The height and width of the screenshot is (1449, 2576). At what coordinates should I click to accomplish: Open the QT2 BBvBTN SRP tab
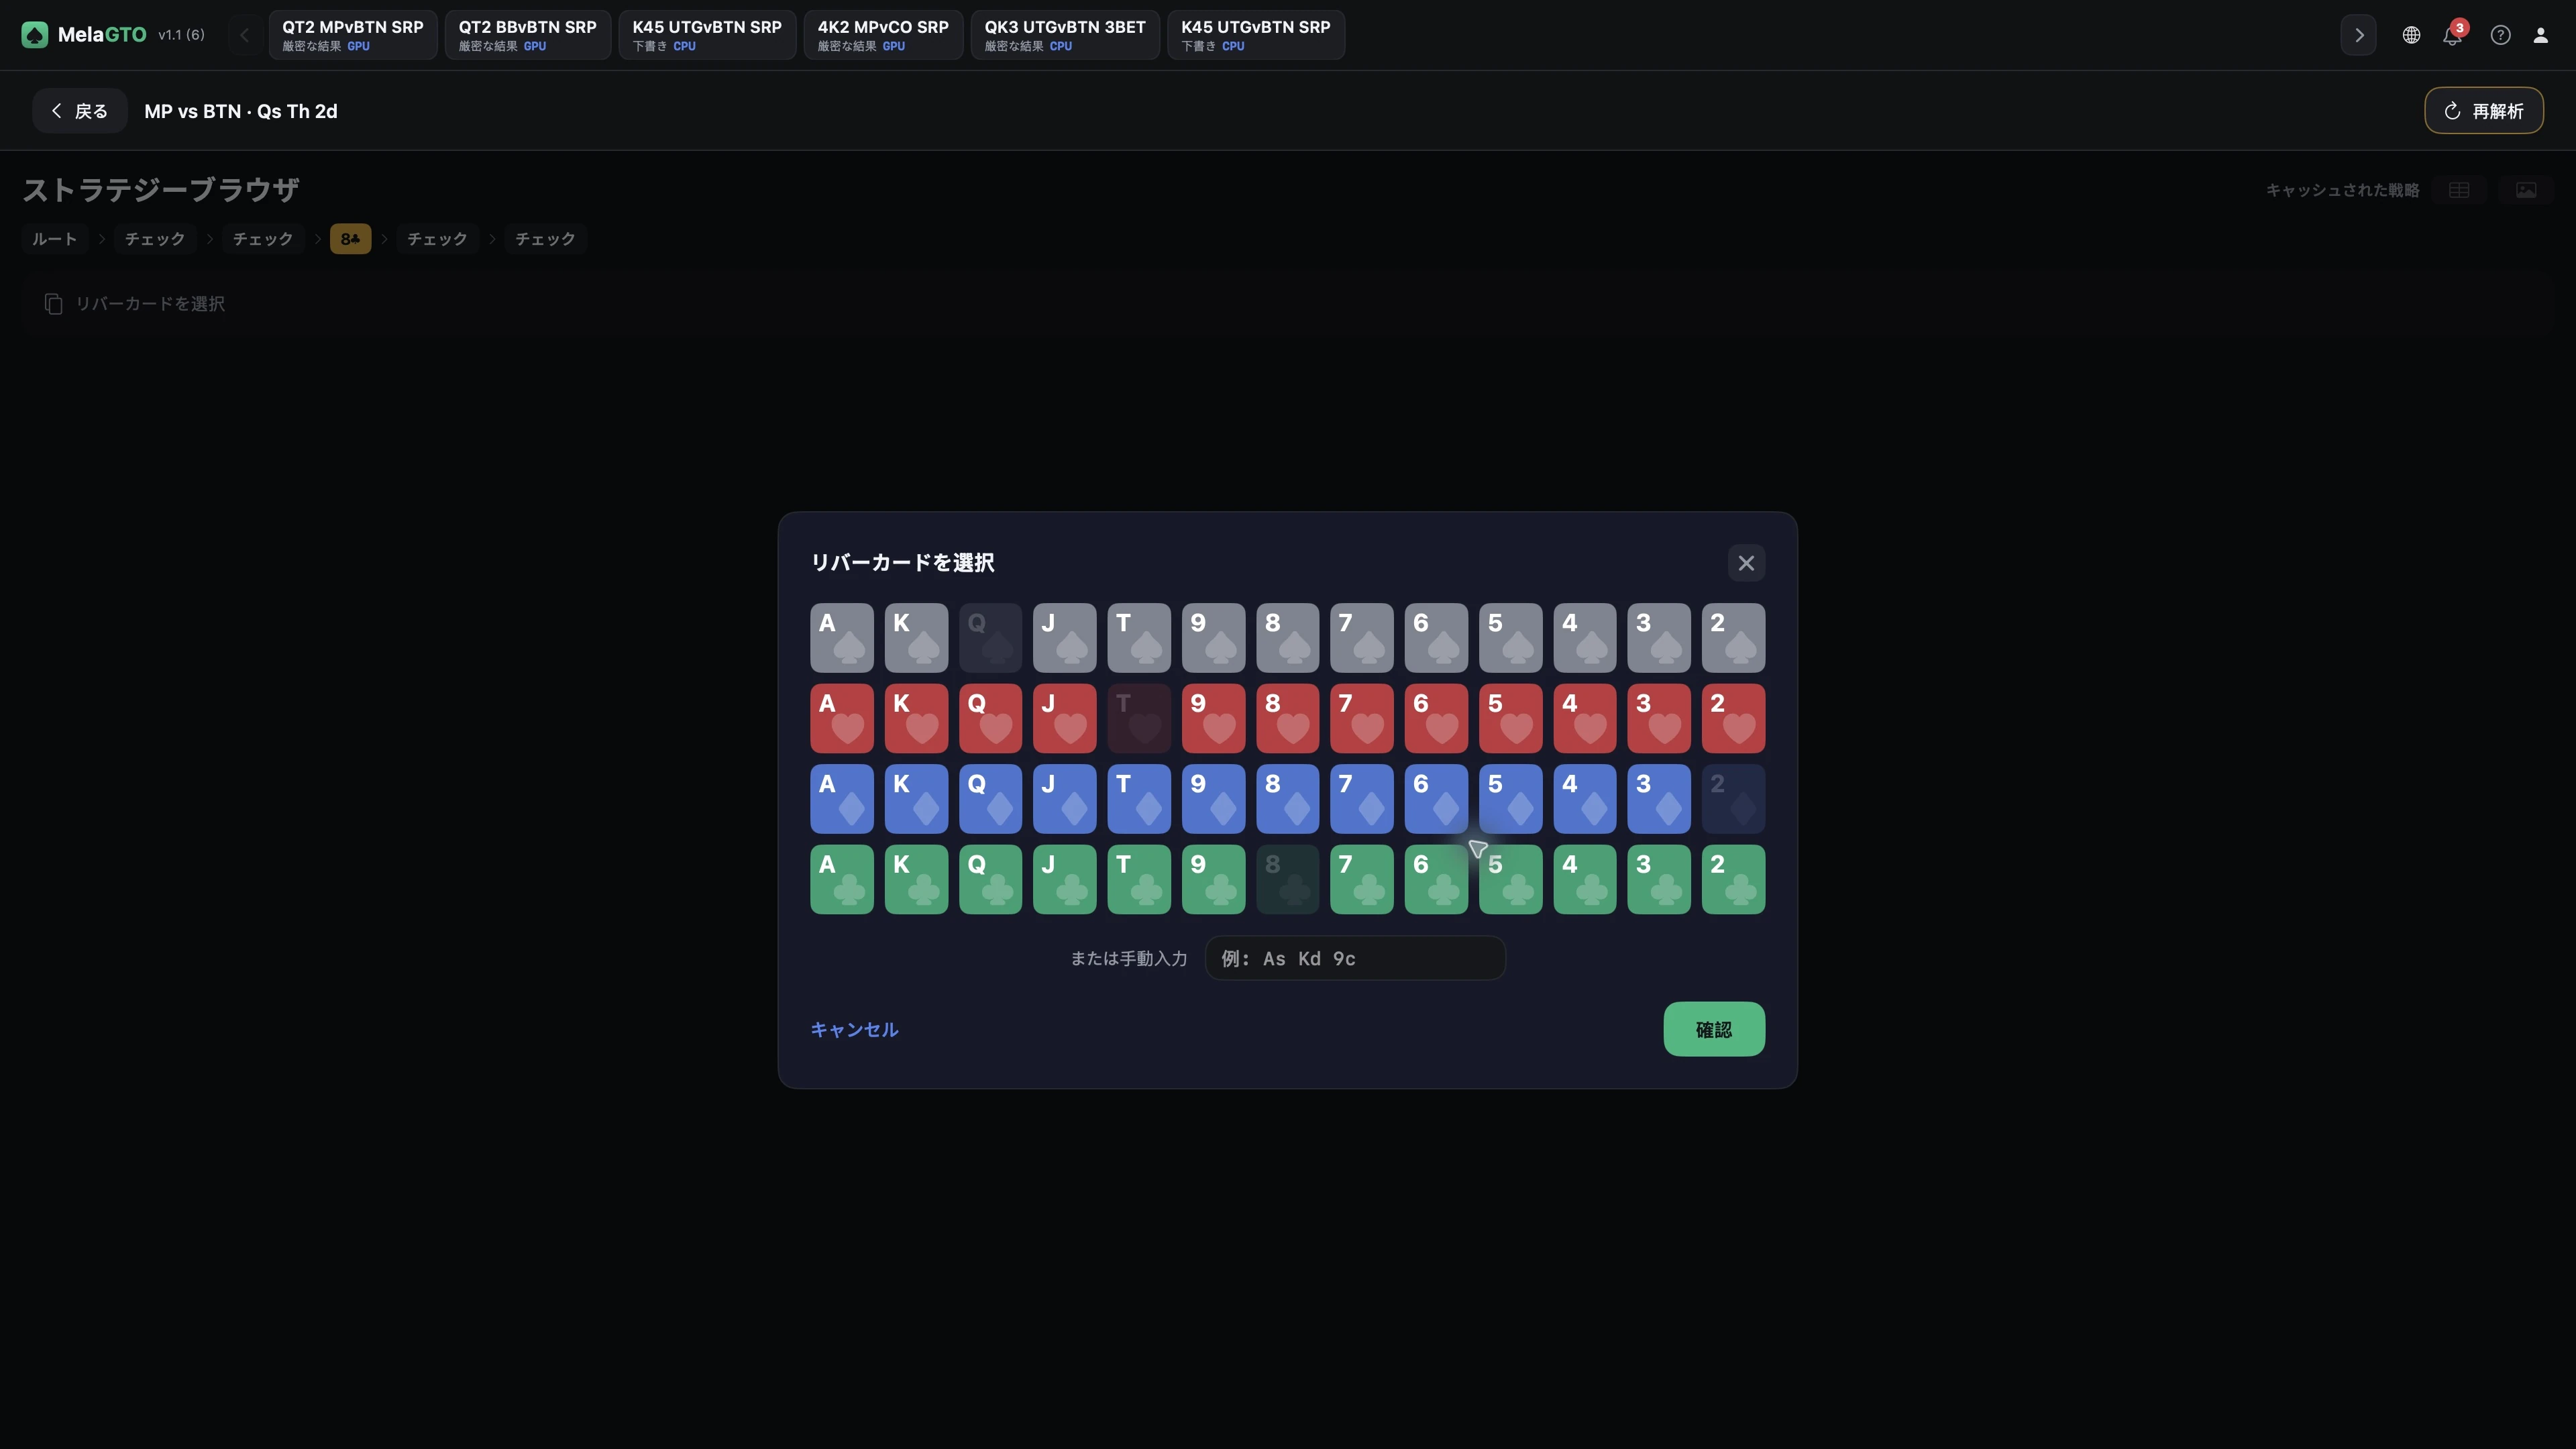(x=528, y=35)
